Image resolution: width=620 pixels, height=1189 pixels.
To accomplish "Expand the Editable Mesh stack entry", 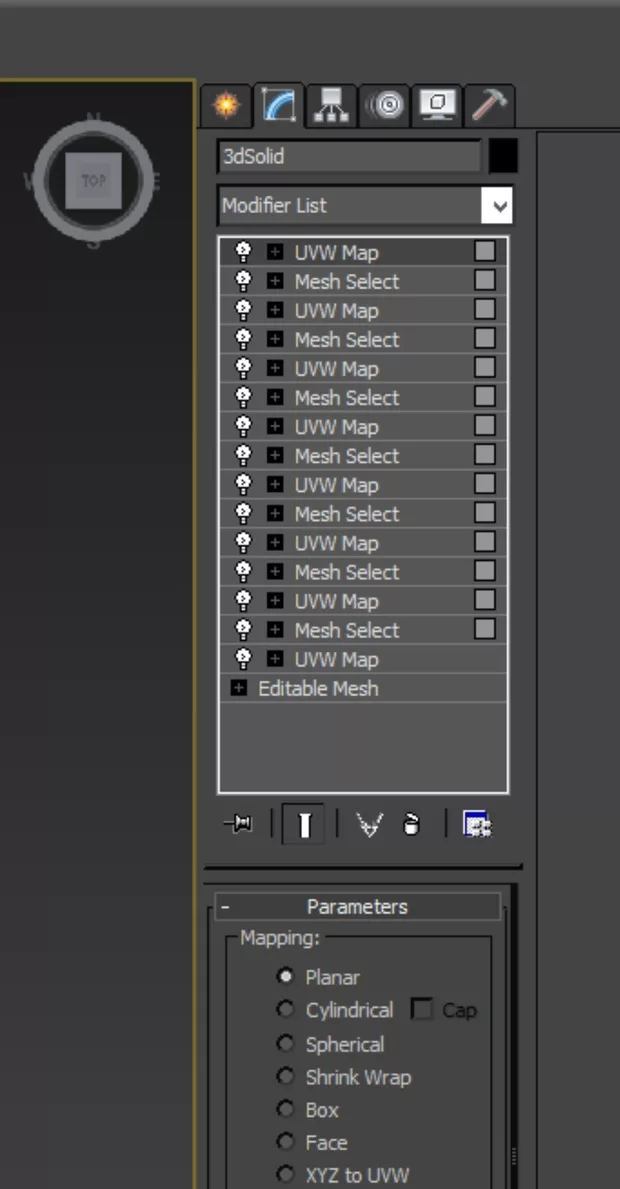I will [x=238, y=689].
